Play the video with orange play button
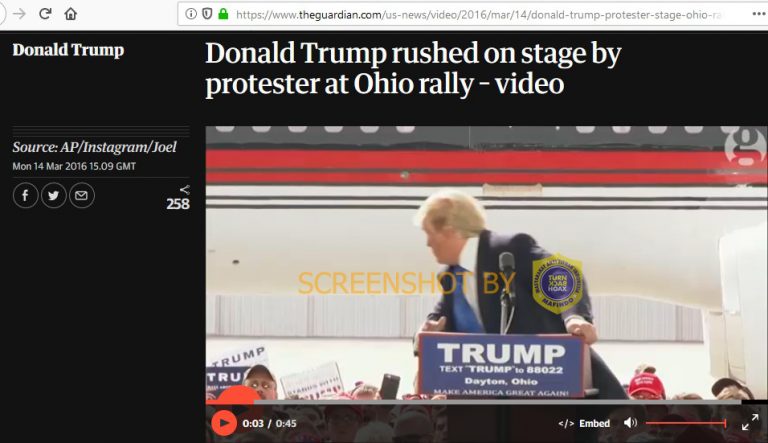The height and width of the screenshot is (443, 768). tap(224, 423)
